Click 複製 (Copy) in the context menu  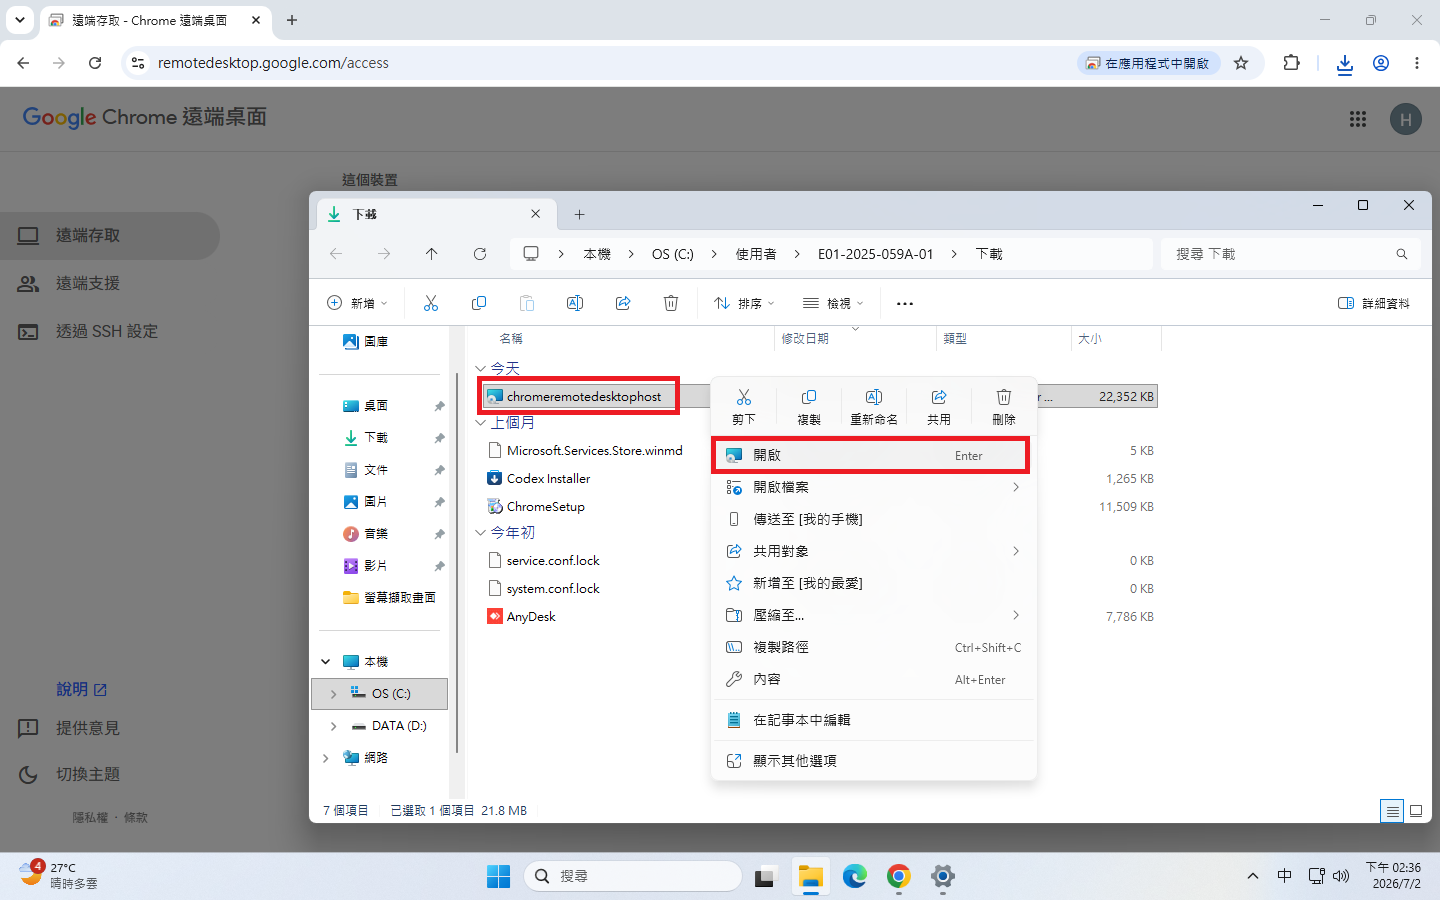pos(809,407)
